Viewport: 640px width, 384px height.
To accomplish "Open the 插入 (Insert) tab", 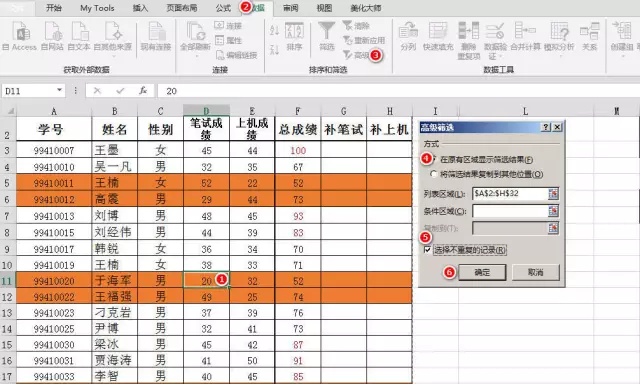I will point(140,8).
